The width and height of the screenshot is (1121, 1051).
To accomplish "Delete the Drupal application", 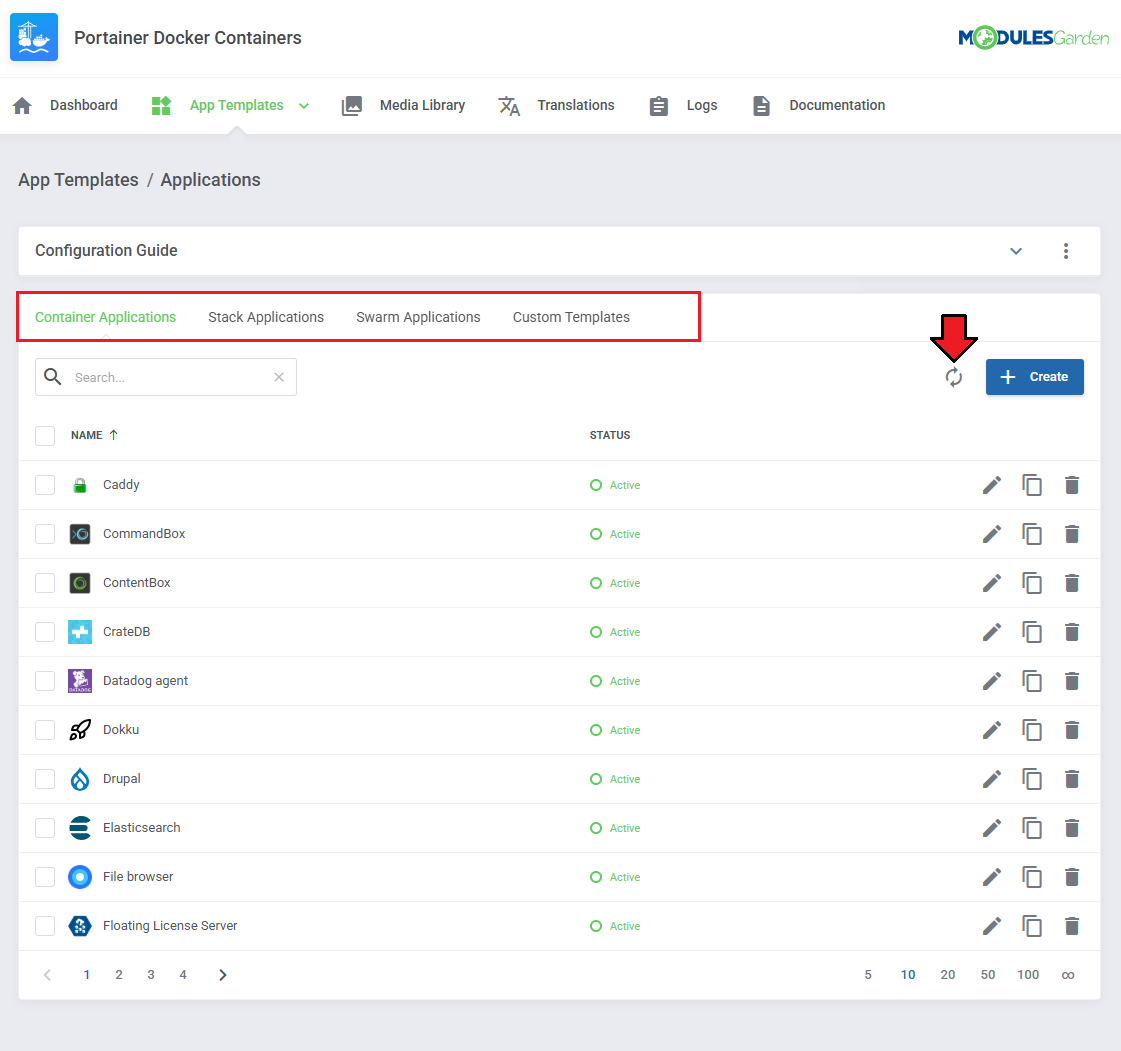I will click(1072, 779).
